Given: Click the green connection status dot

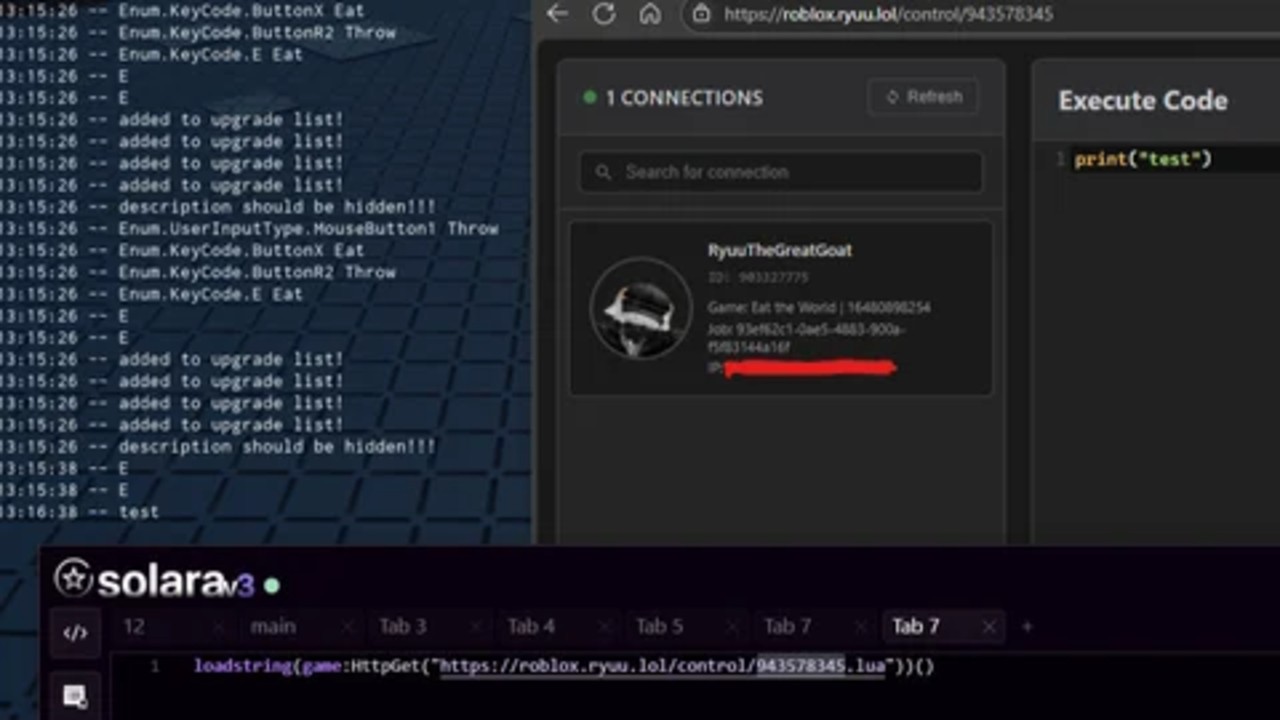Looking at the screenshot, I should (590, 97).
